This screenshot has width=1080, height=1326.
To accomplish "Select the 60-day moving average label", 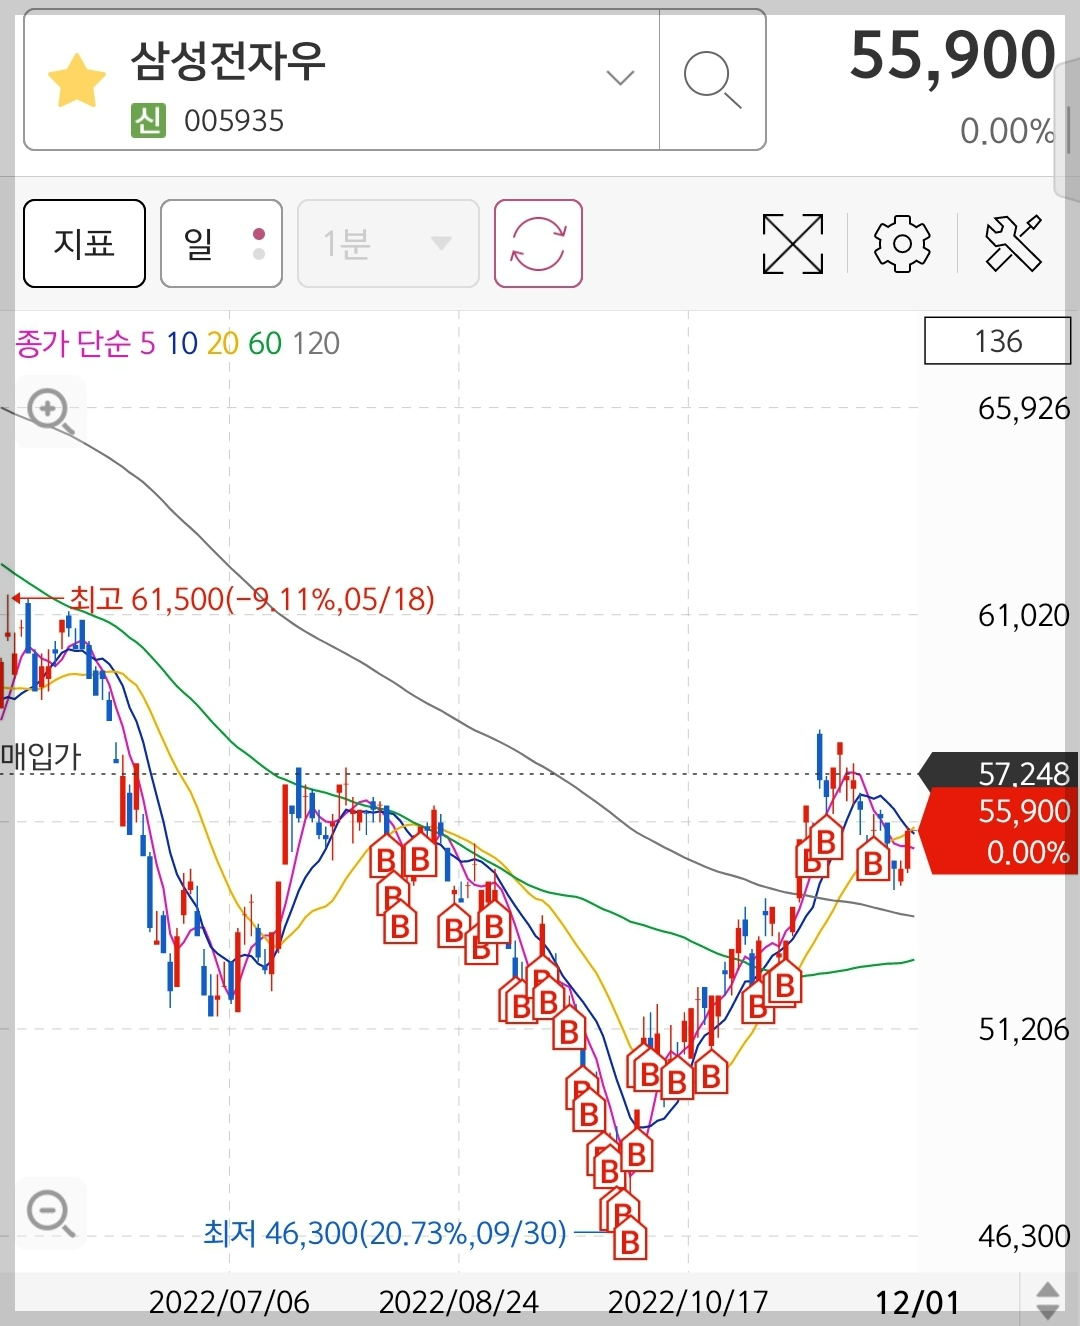I will [265, 344].
